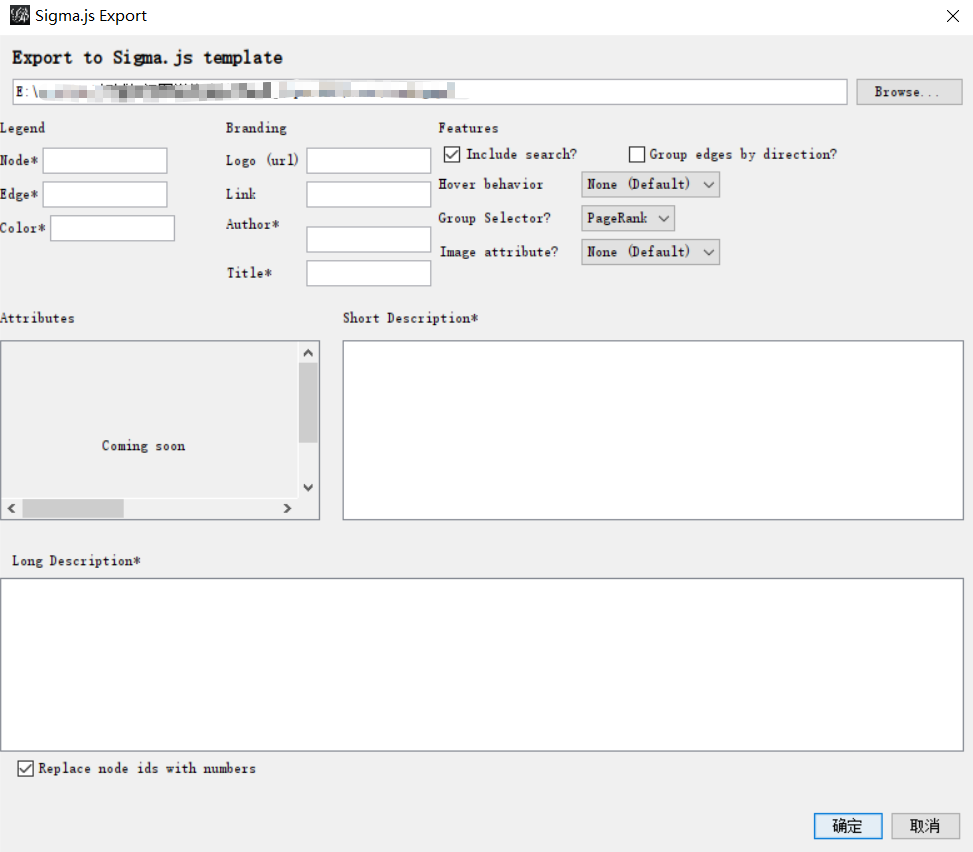The width and height of the screenshot is (973, 852).
Task: Click the 'Legend' section label
Action: tap(22, 128)
